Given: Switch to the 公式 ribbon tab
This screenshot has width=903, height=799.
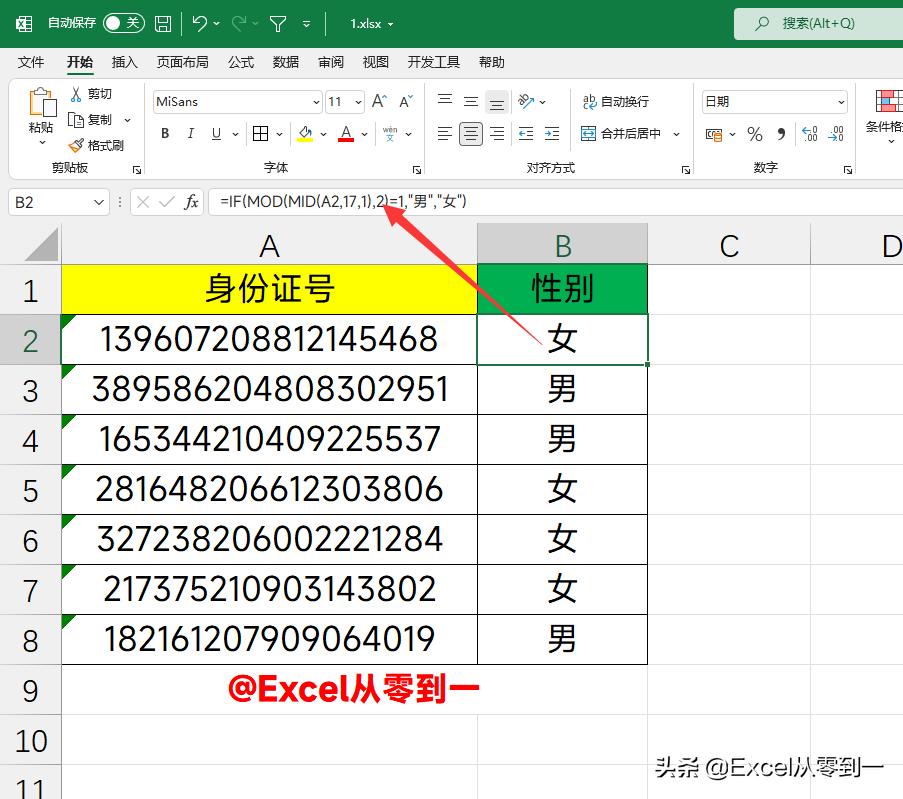Looking at the screenshot, I should tap(240, 62).
